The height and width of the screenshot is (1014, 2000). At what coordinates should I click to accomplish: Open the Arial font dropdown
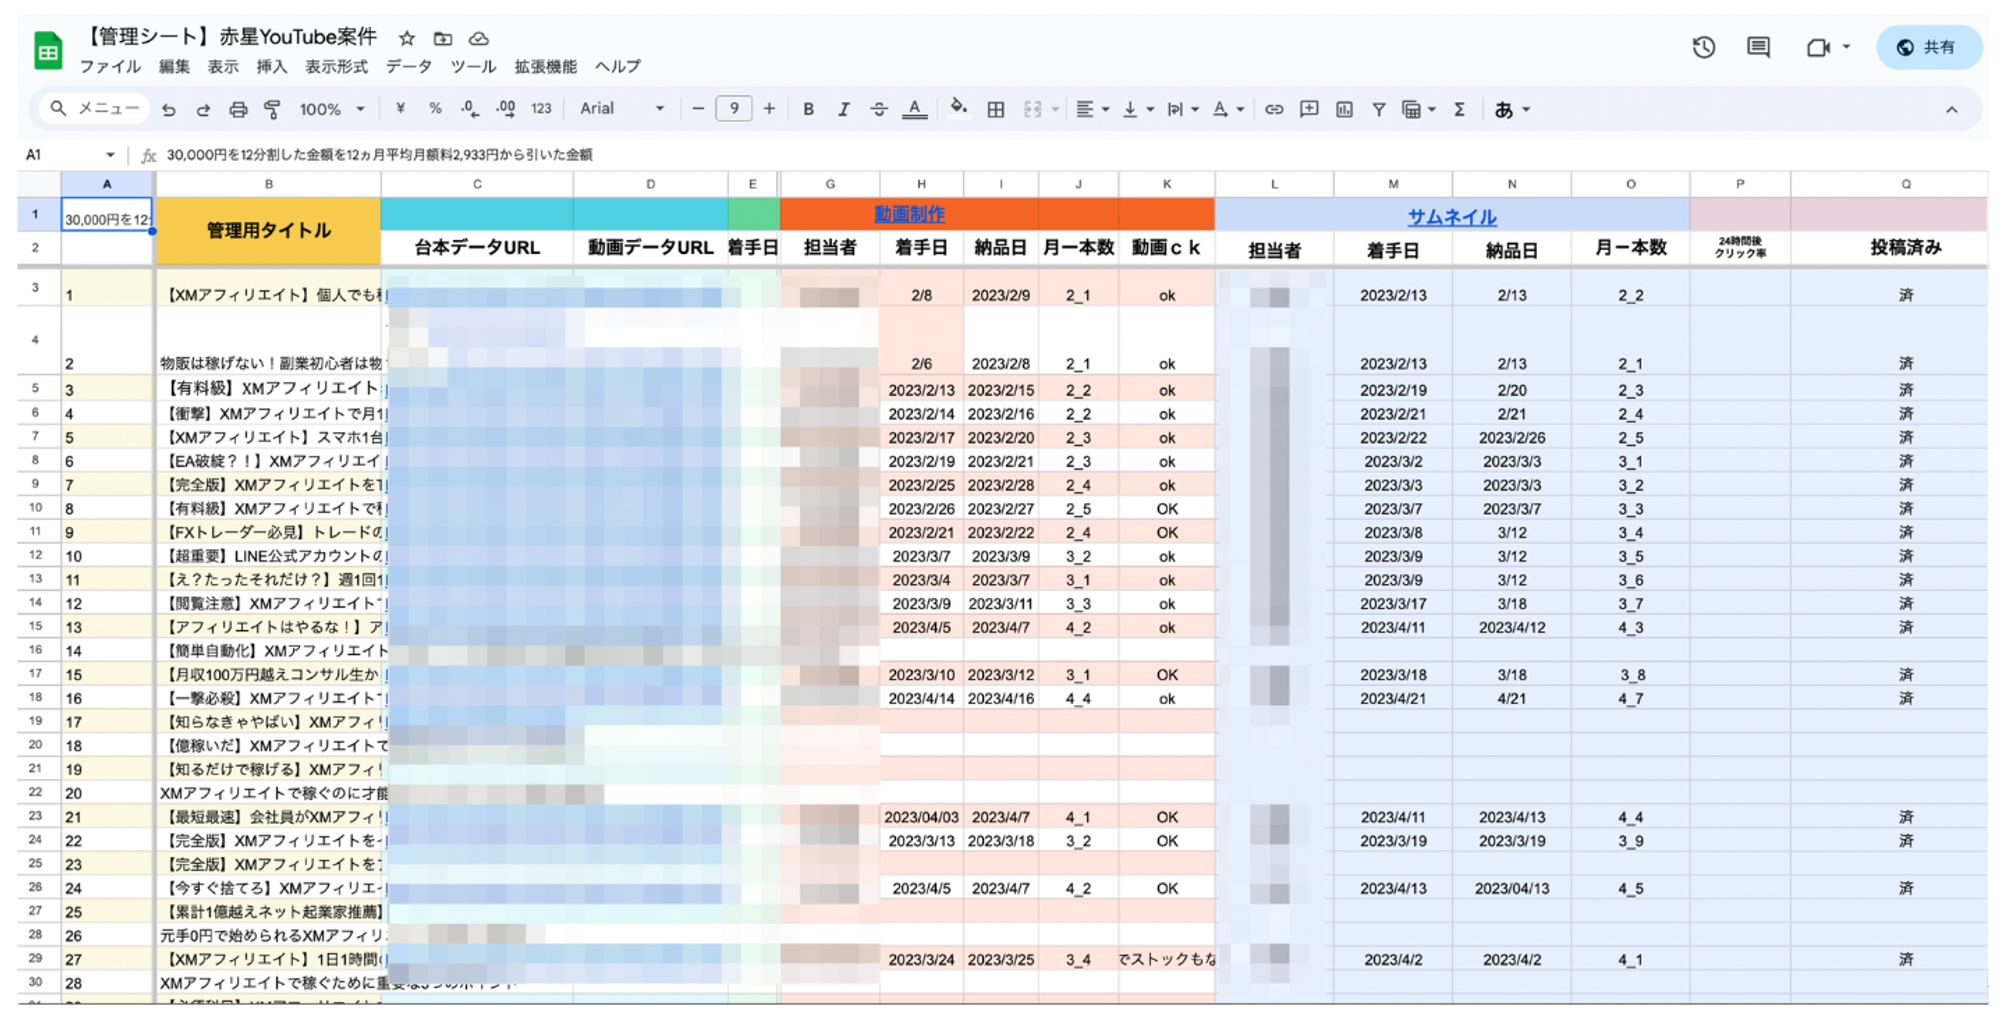click(622, 109)
